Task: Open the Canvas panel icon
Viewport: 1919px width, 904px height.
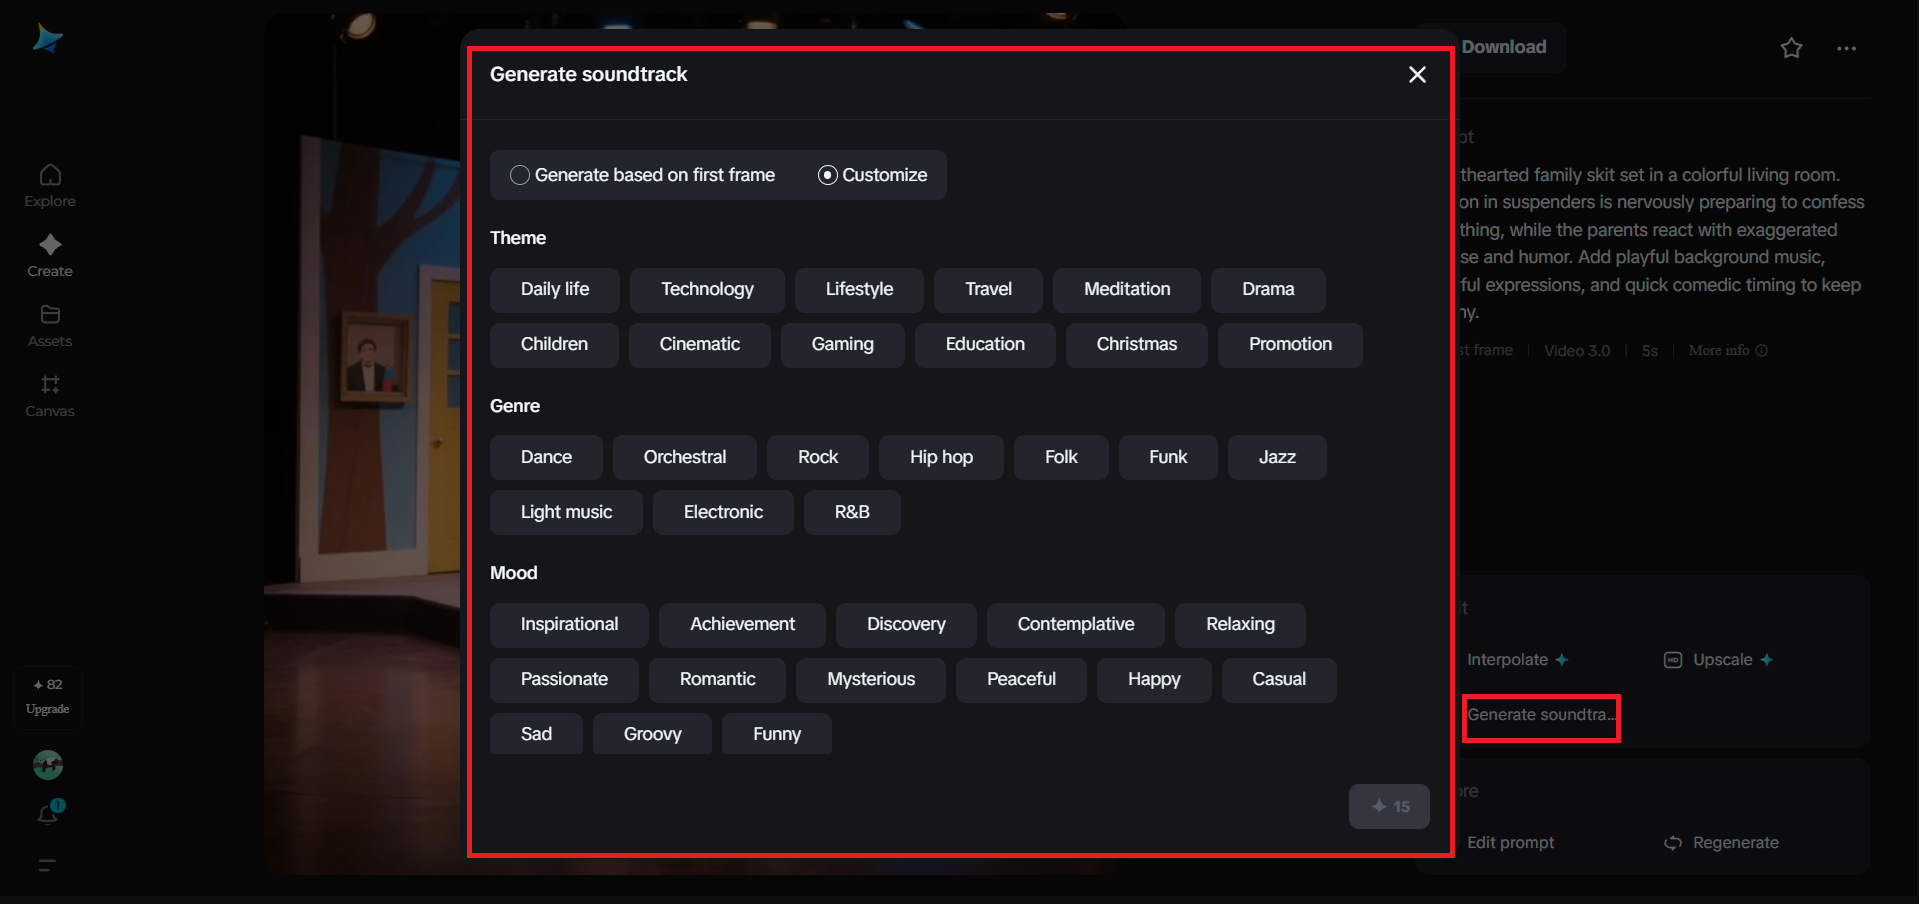Action: coord(49,393)
